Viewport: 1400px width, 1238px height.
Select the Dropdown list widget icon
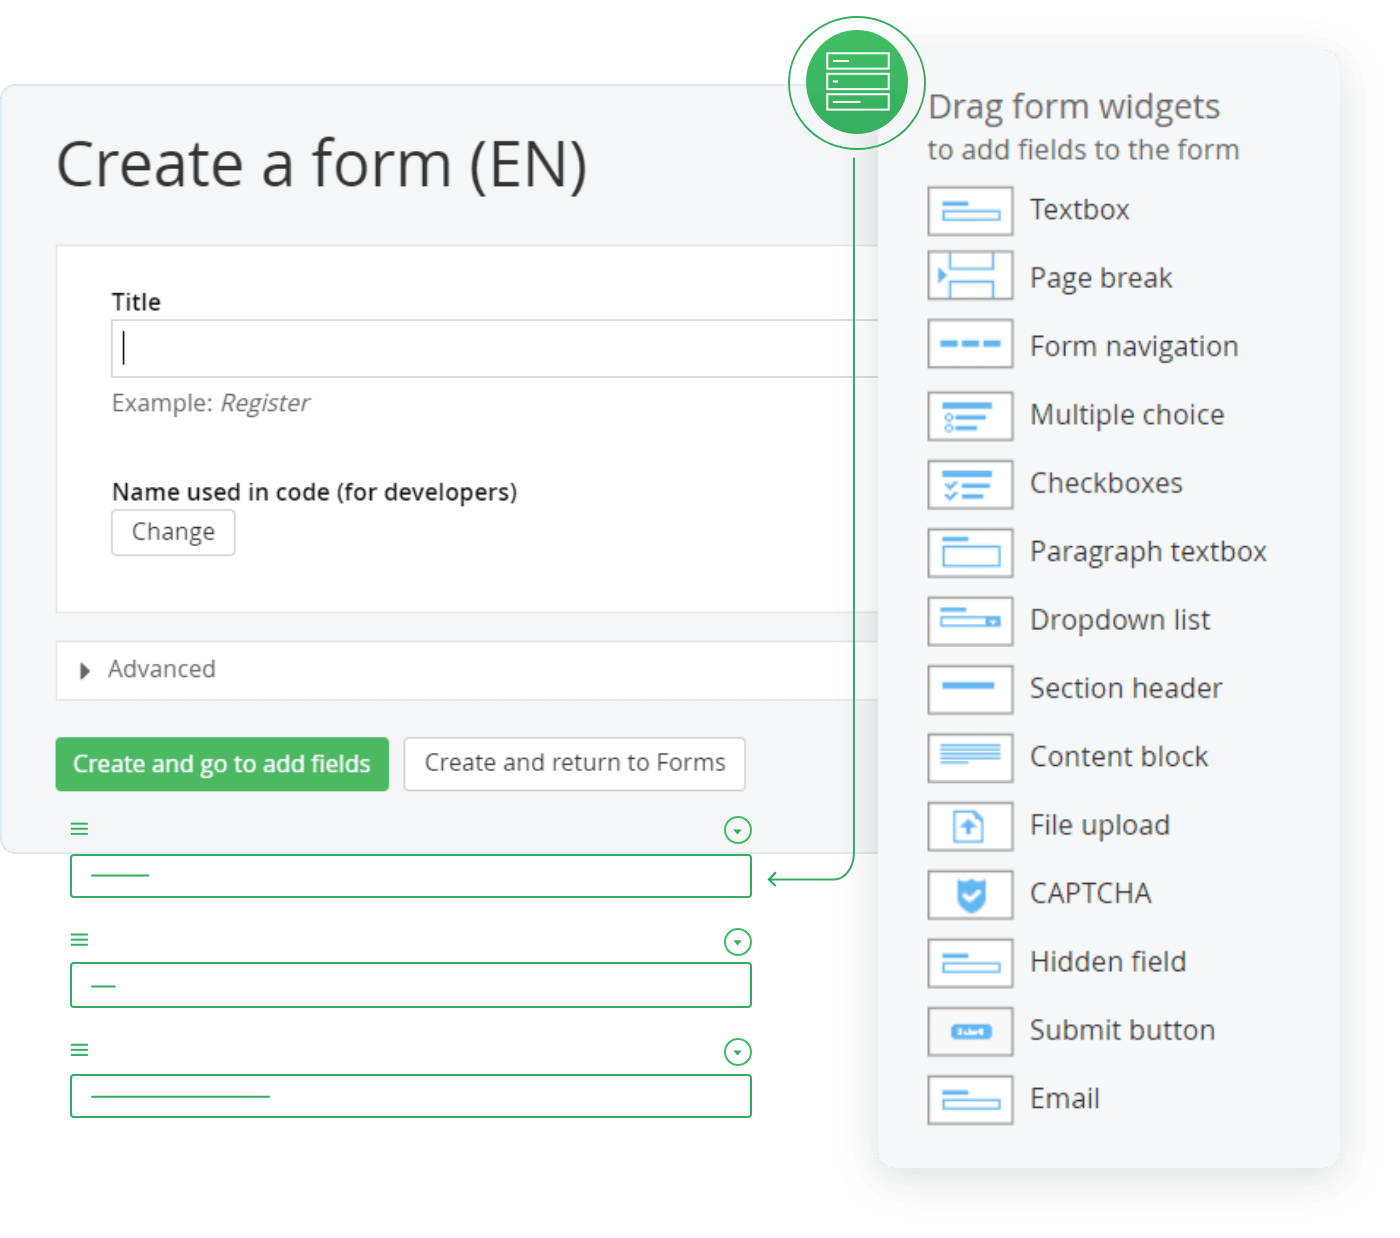[970, 621]
